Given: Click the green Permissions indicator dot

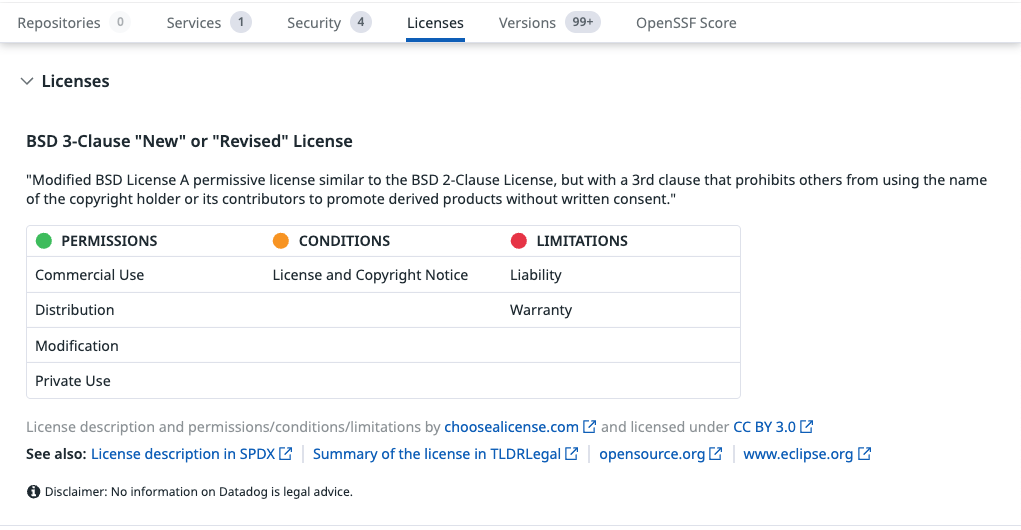Looking at the screenshot, I should click(44, 241).
